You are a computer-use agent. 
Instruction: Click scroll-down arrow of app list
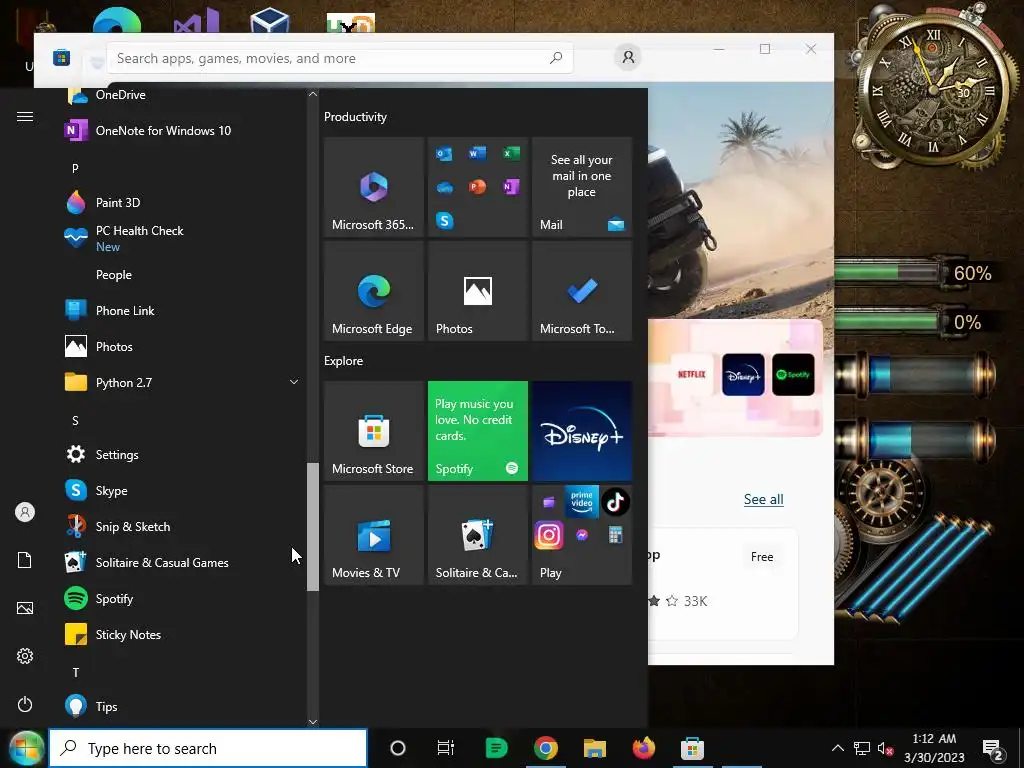pos(313,721)
